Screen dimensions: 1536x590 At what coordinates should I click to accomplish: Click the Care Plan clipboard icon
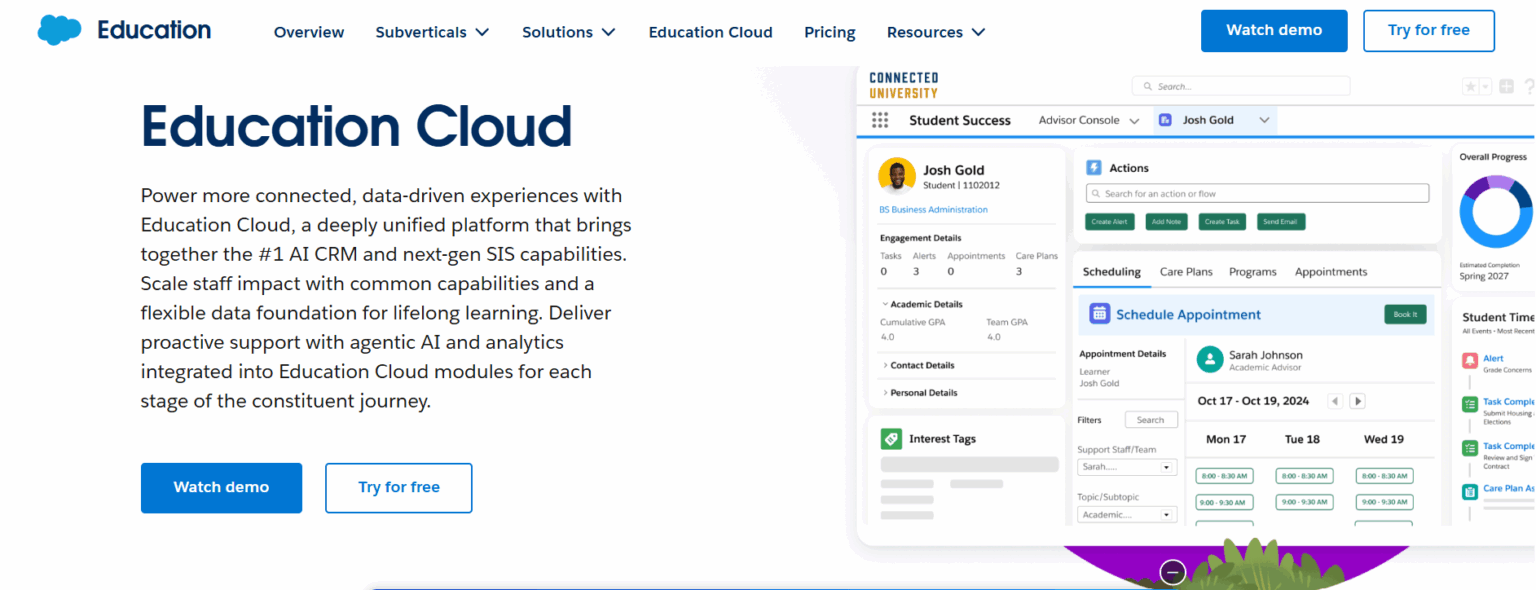1470,490
